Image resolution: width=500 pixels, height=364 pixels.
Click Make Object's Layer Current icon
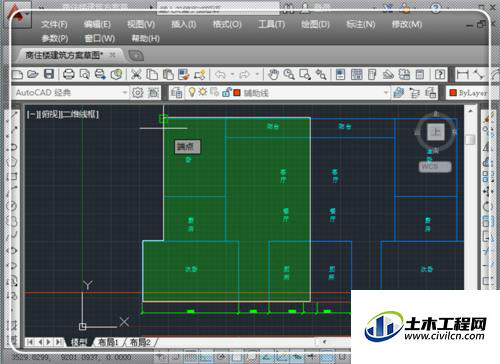399,92
